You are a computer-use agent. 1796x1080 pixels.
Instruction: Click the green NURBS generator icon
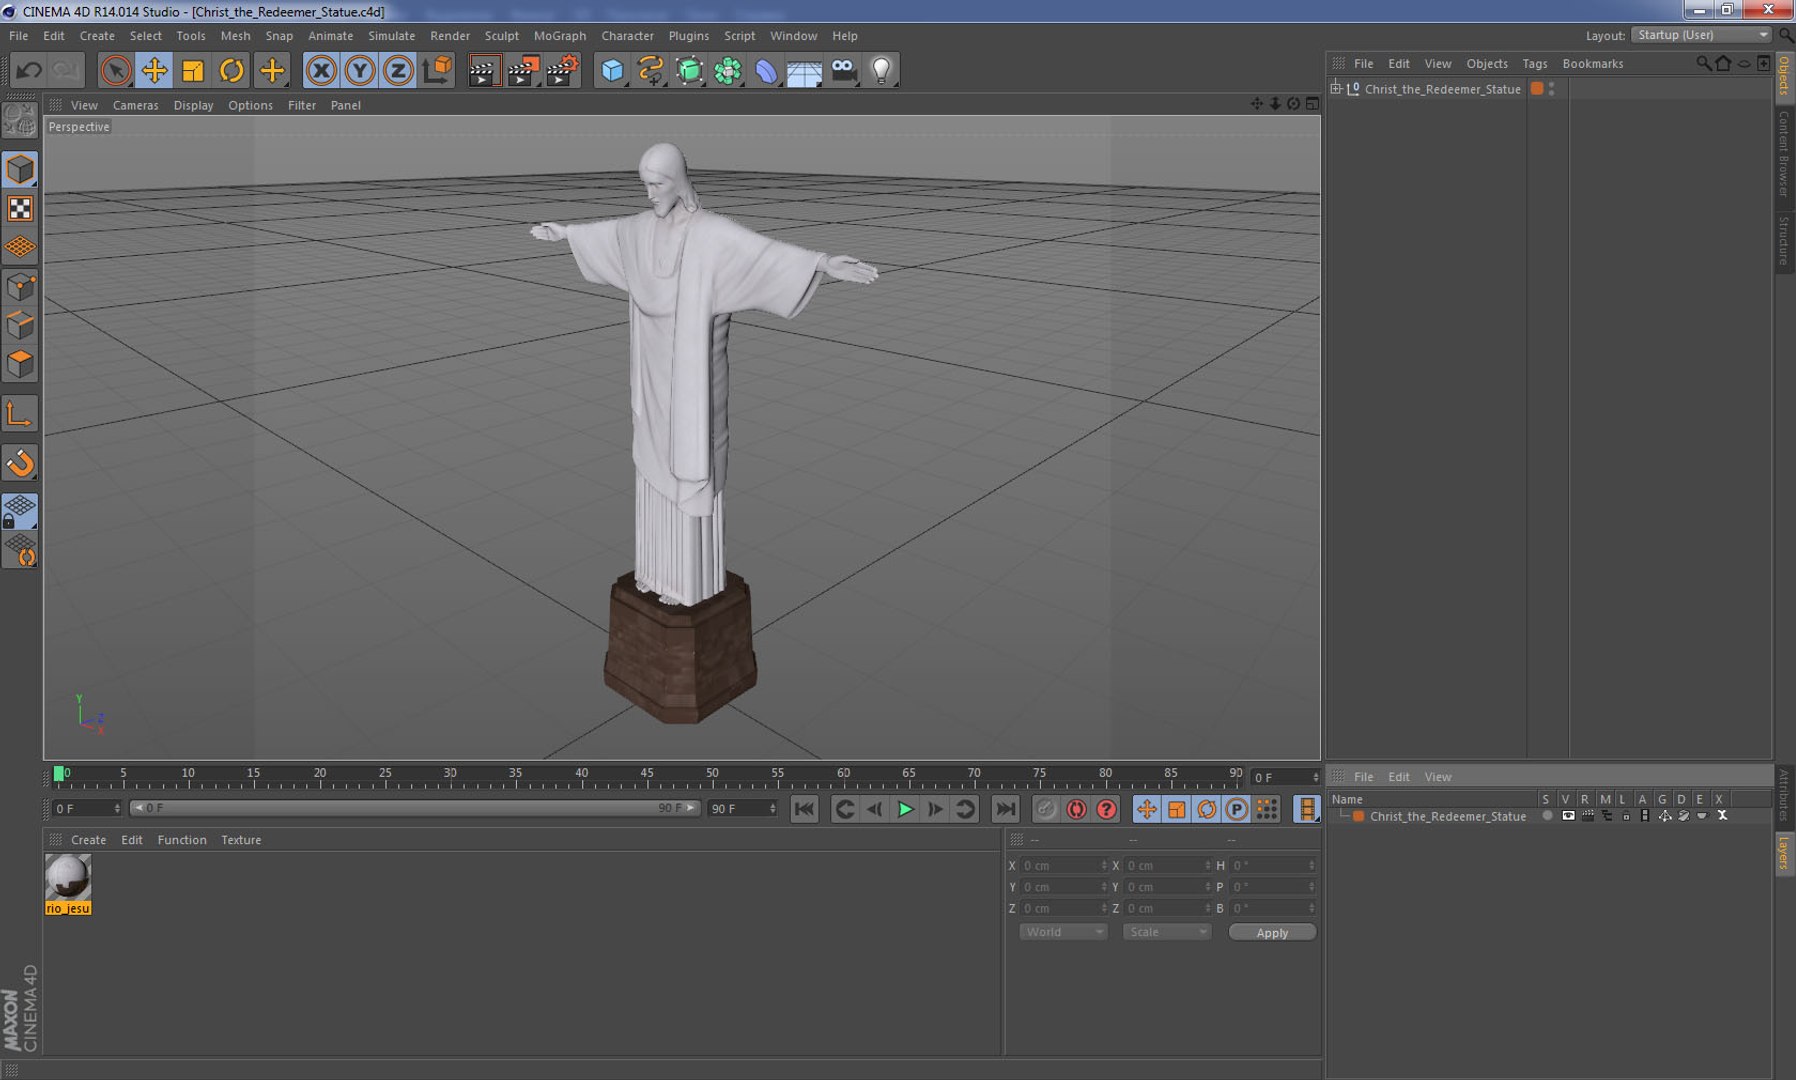coord(690,70)
